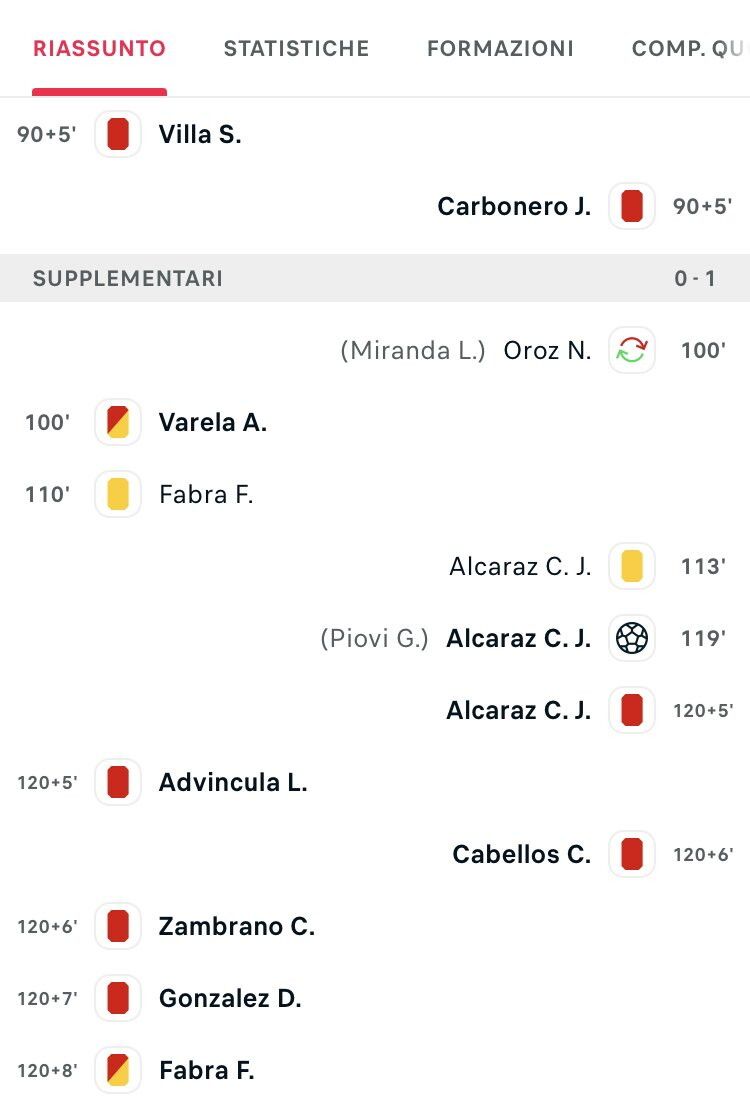Click the goal ball icon at 119'
Viewport: 750px width, 1102px height.
632,638
